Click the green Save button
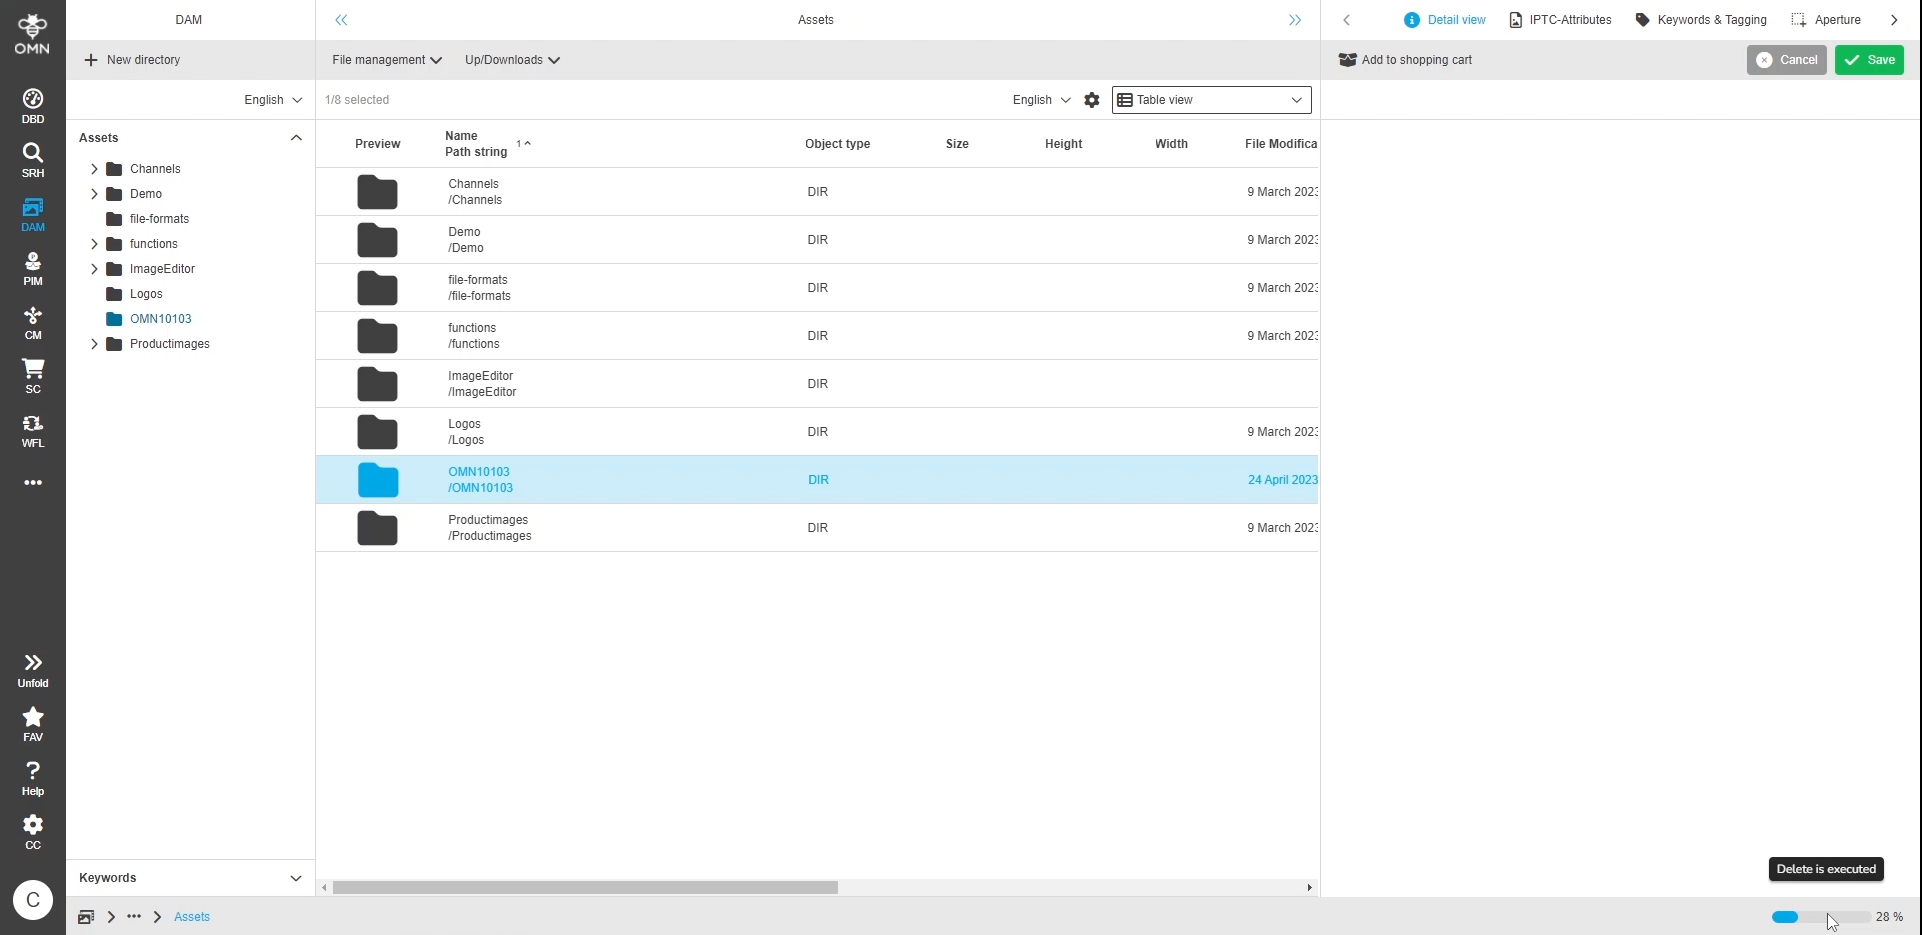1922x935 pixels. [x=1869, y=60]
